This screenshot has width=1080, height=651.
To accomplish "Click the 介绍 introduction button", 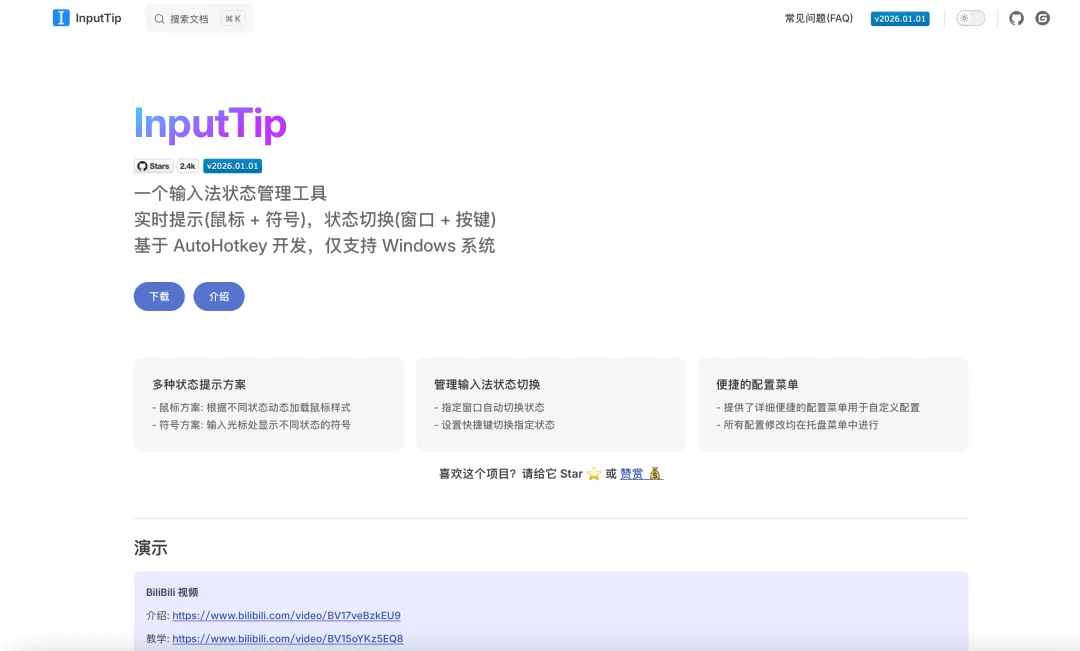I will tap(219, 296).
